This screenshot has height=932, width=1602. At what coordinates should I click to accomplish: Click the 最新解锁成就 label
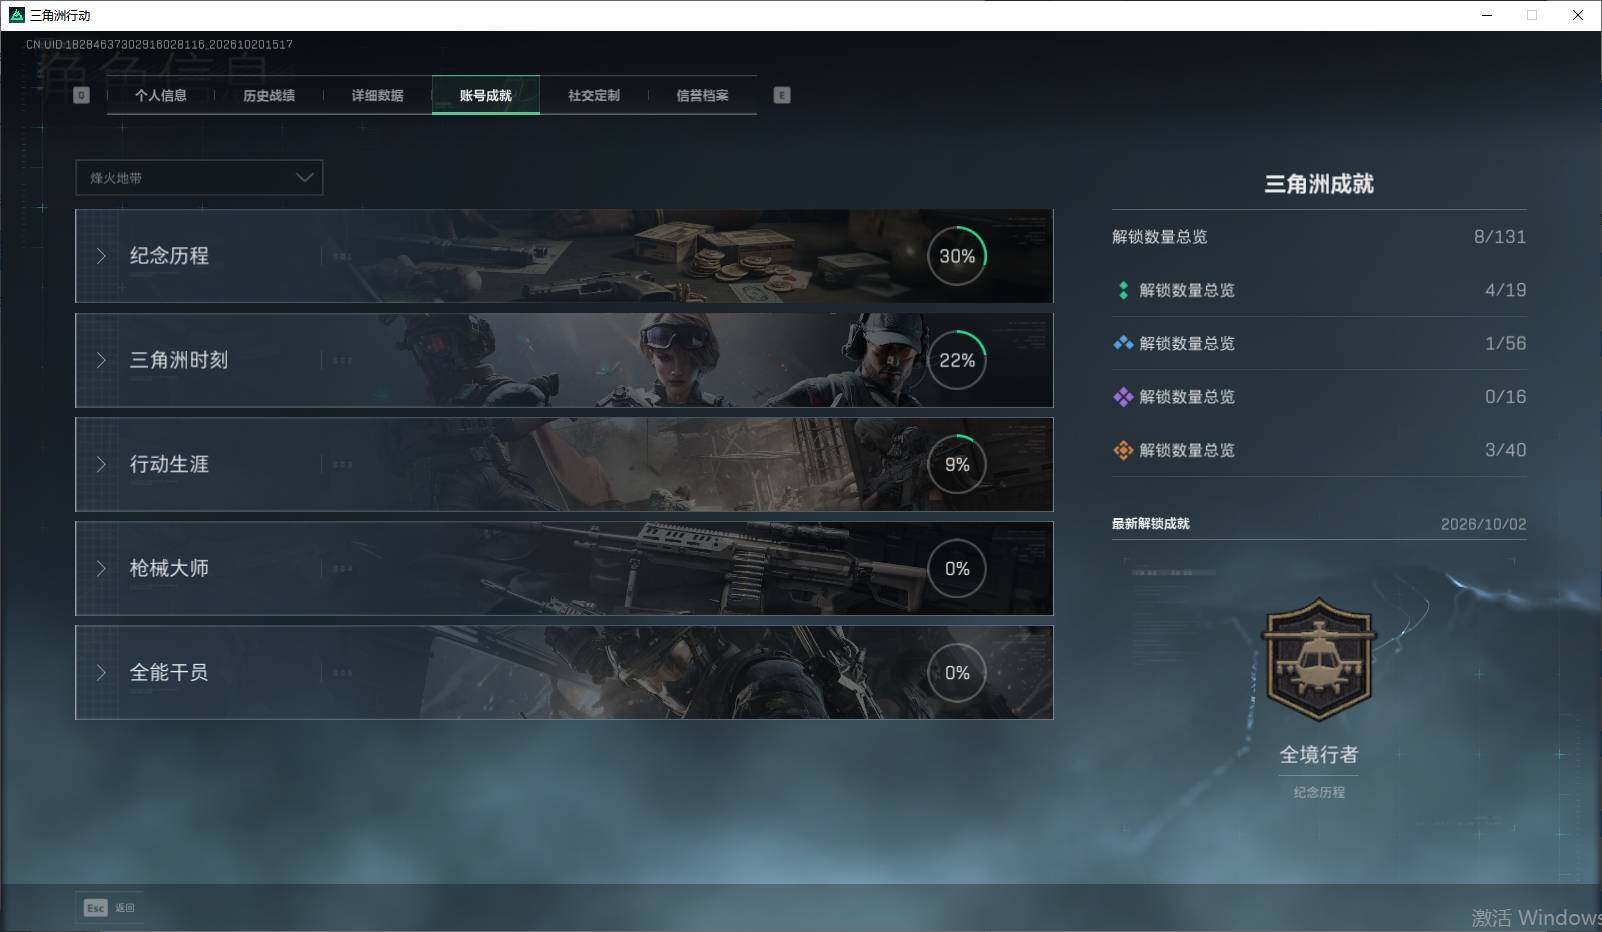click(1151, 524)
